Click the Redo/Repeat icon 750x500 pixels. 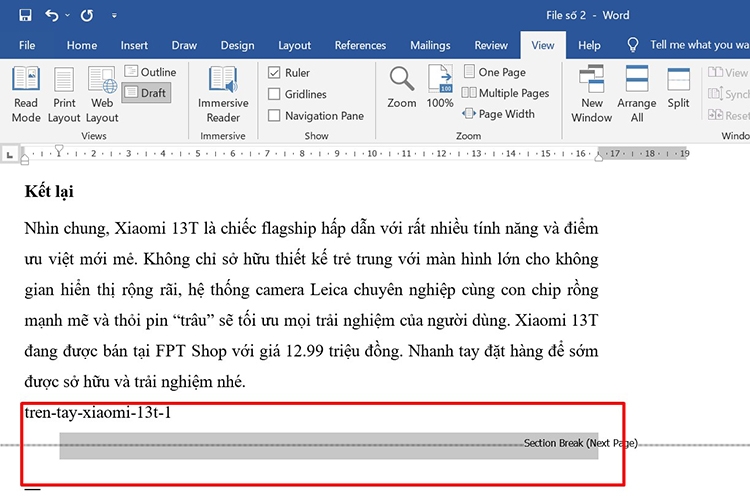pos(87,15)
